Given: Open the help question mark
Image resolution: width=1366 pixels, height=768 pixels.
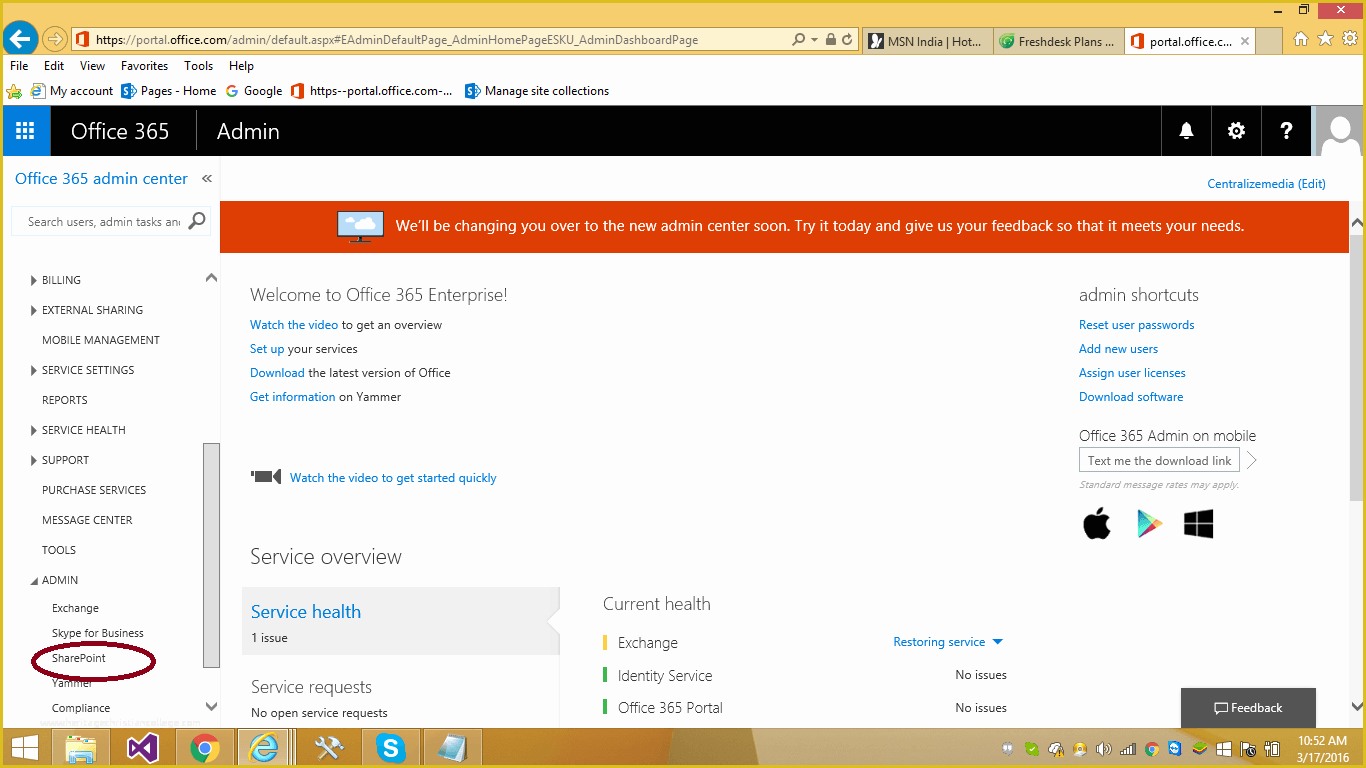Looking at the screenshot, I should click(1286, 131).
